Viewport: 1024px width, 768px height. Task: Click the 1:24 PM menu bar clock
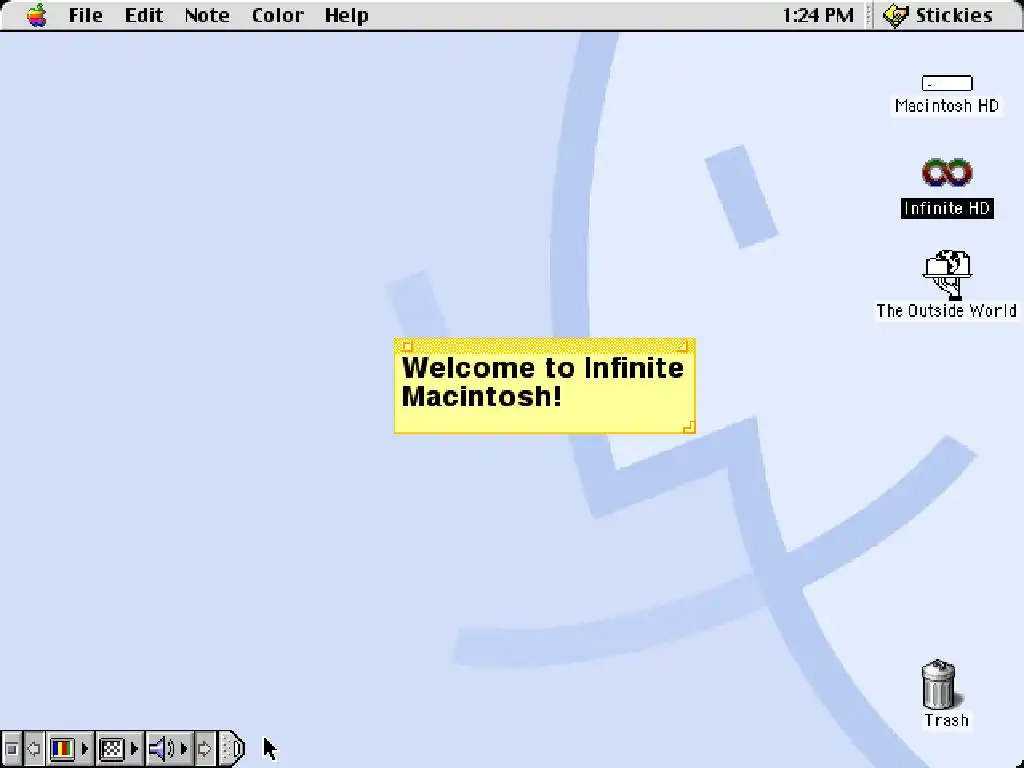click(818, 15)
